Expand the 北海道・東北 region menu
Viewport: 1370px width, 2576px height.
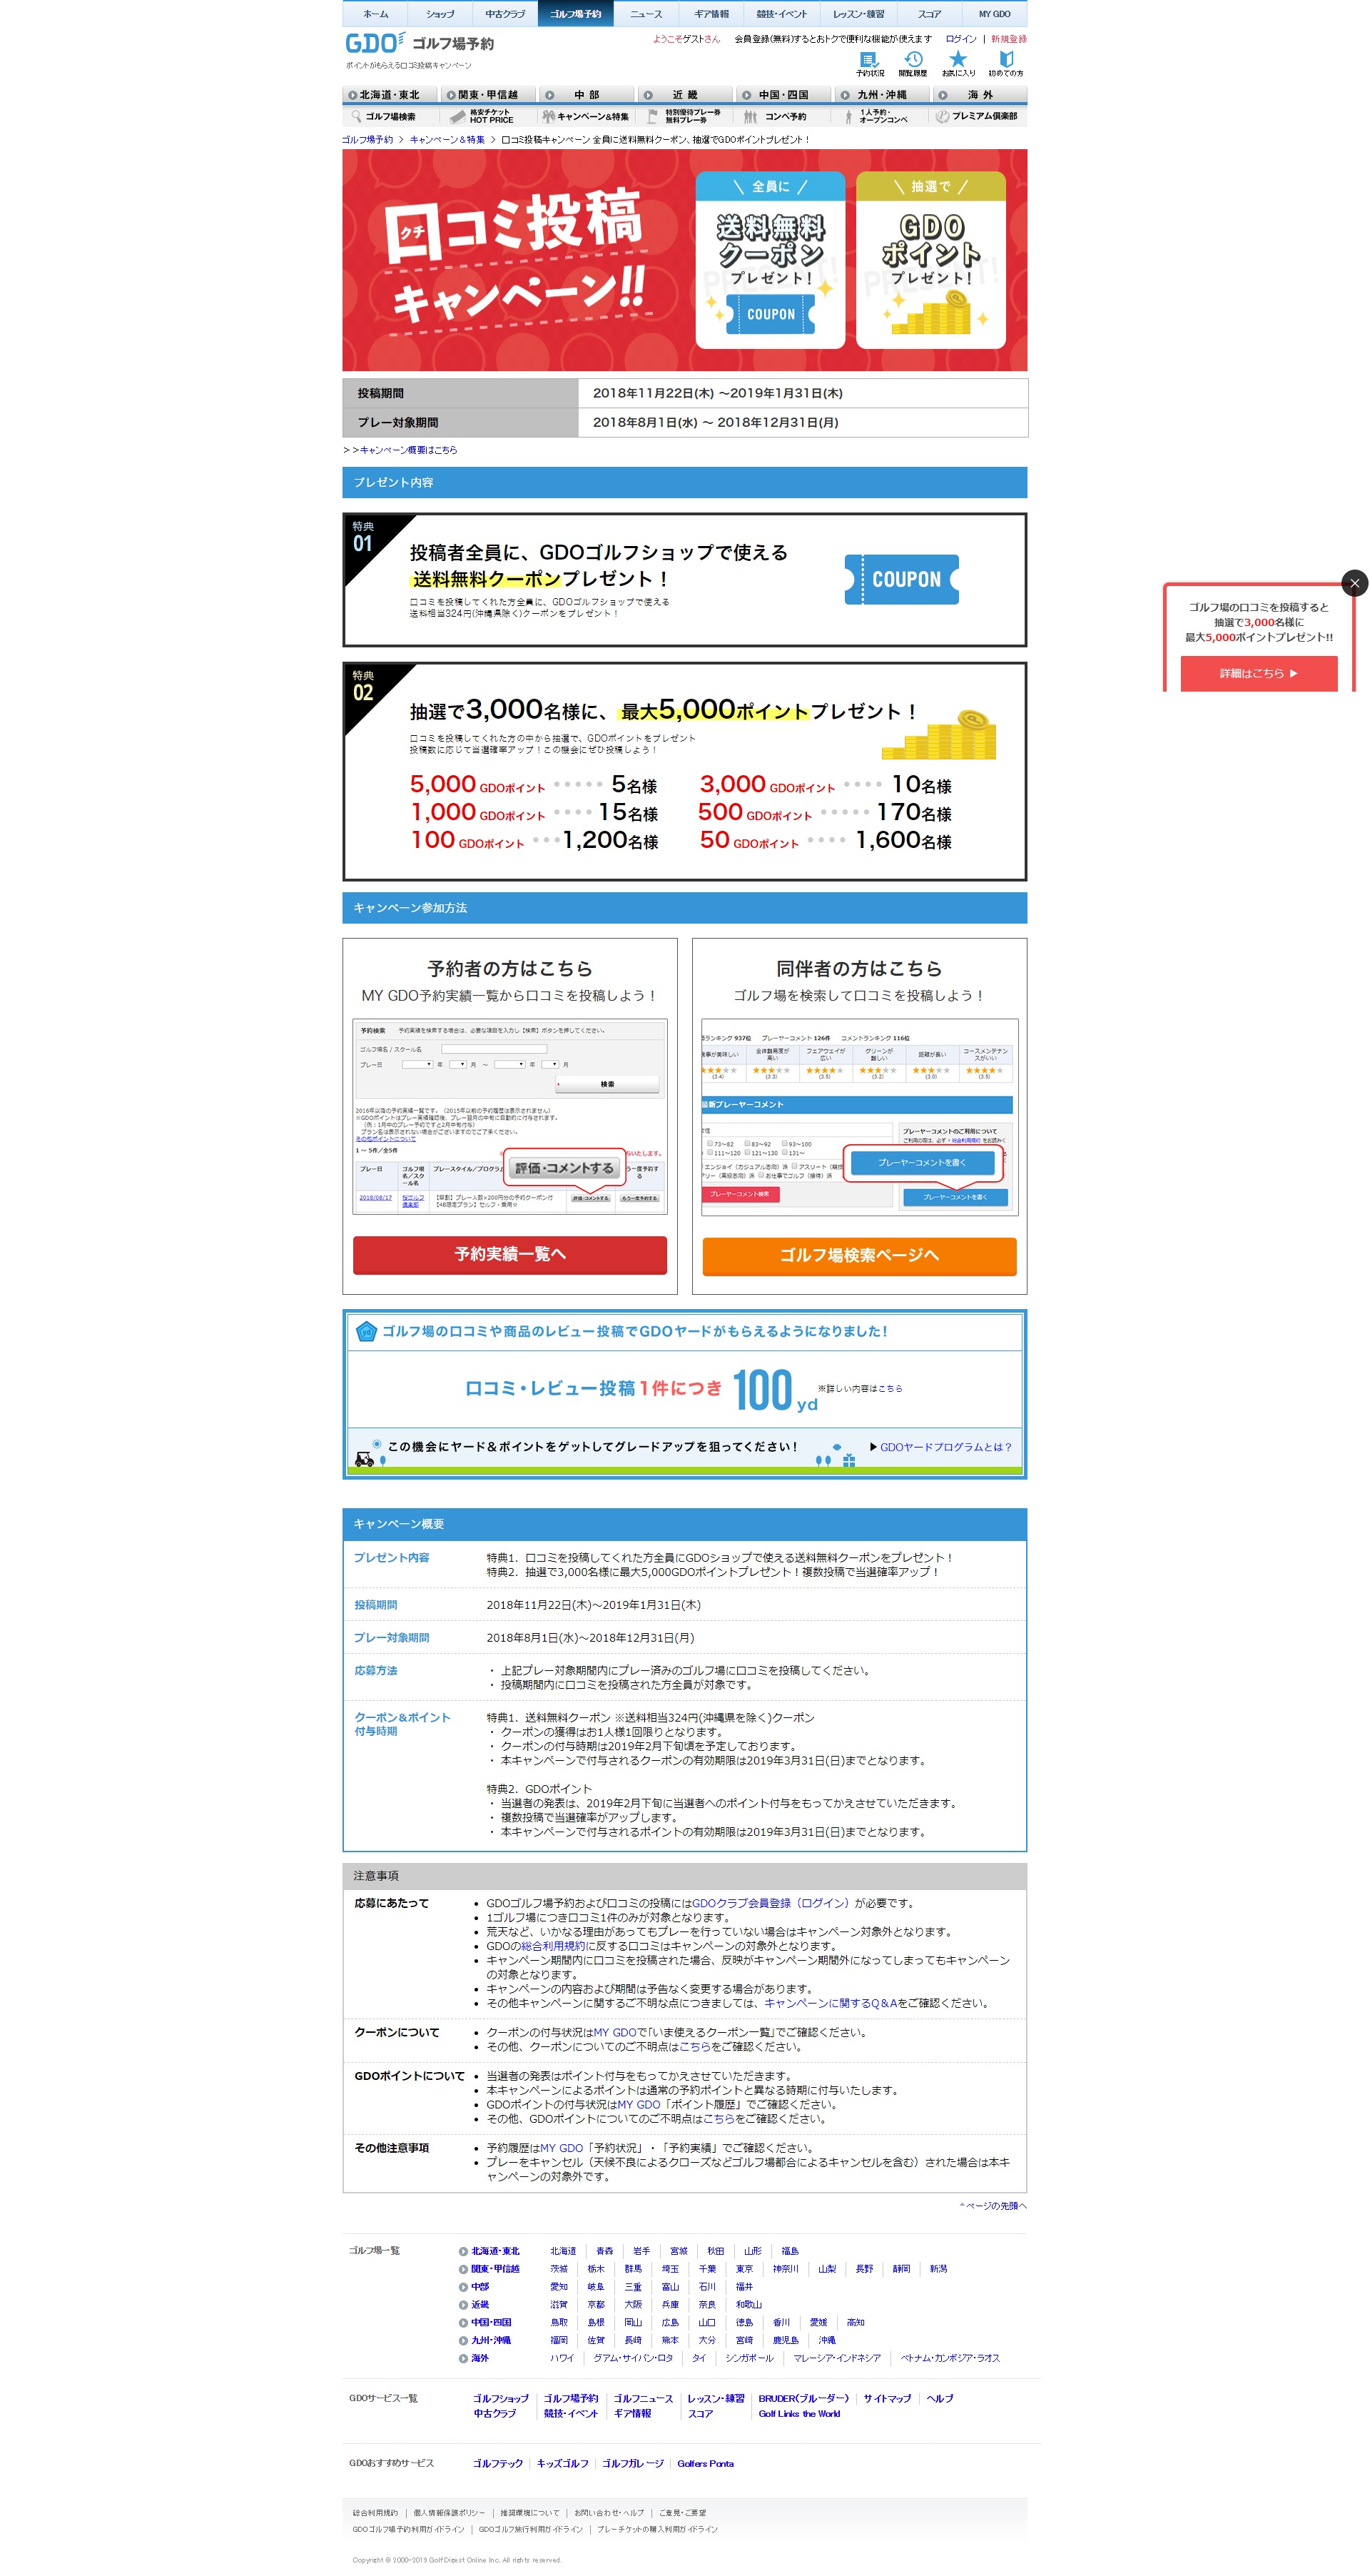[x=390, y=95]
